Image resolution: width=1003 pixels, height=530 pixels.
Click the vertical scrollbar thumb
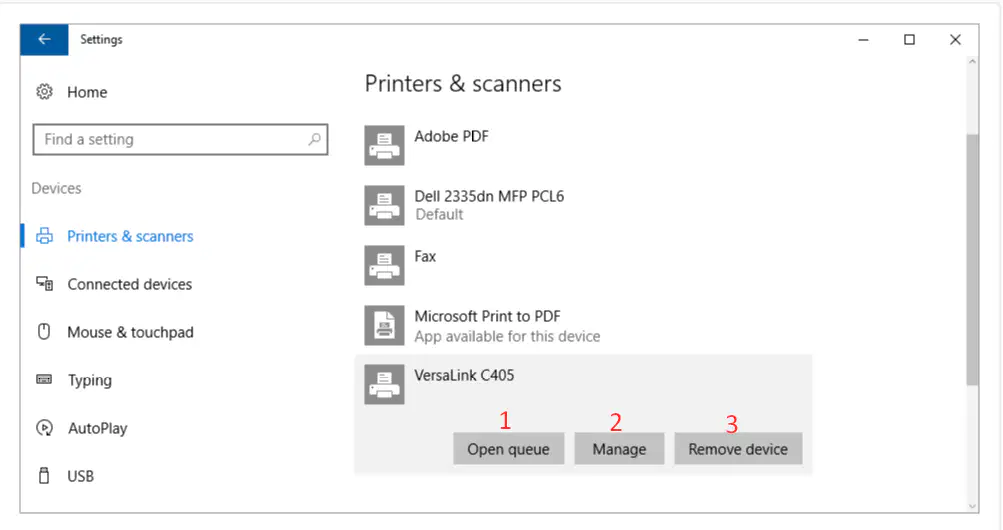click(x=972, y=259)
